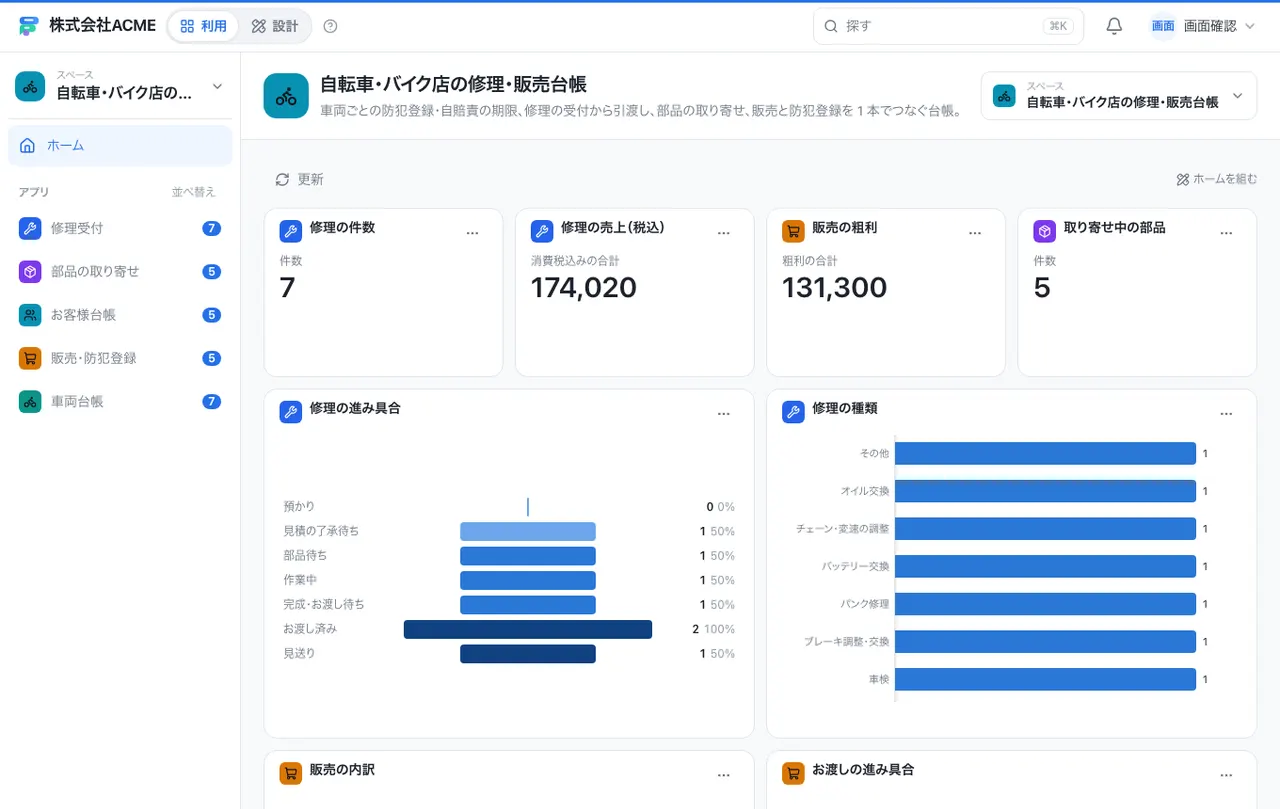The height and width of the screenshot is (809, 1280).
Task: Click the 部品待ち stage label
Action: tap(305, 555)
